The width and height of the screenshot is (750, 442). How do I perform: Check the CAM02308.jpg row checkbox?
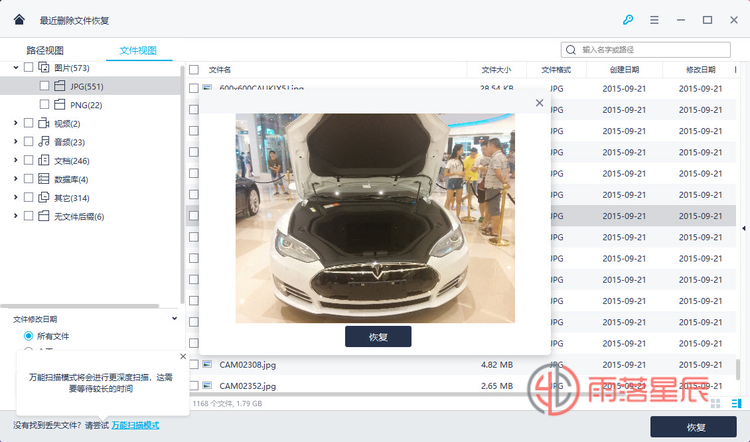[x=194, y=365]
